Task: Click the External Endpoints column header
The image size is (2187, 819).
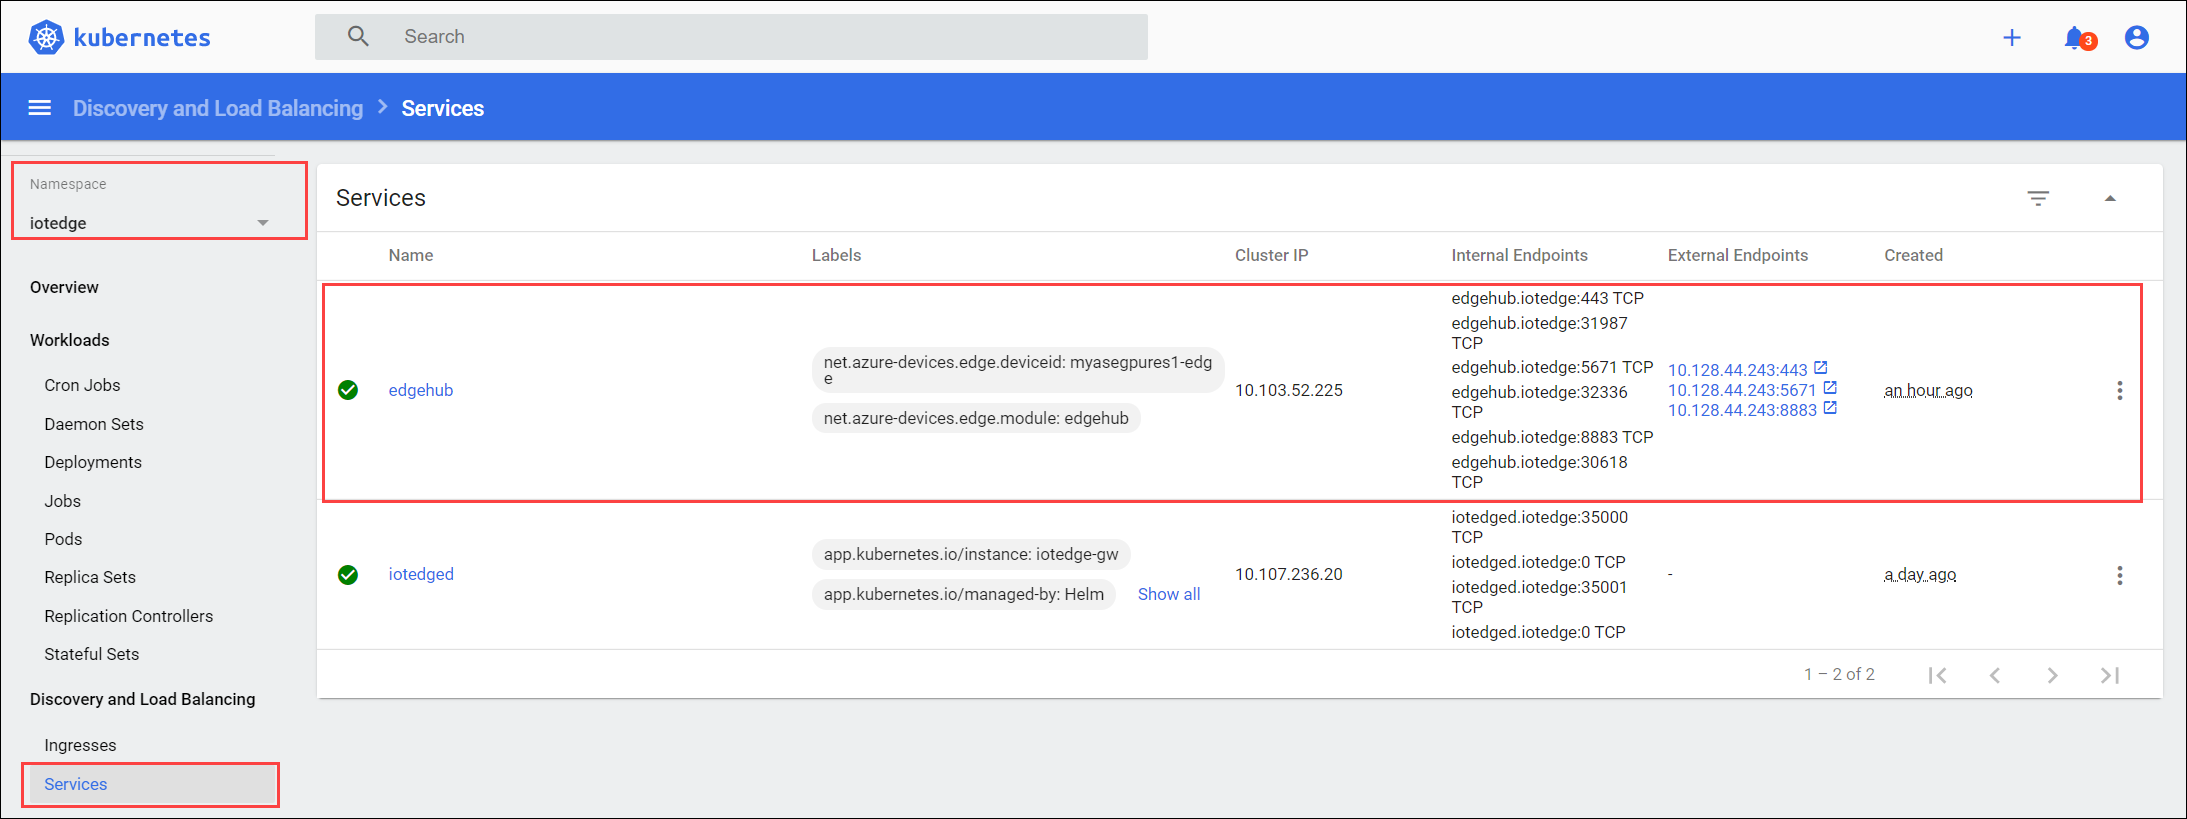Action: [1738, 255]
